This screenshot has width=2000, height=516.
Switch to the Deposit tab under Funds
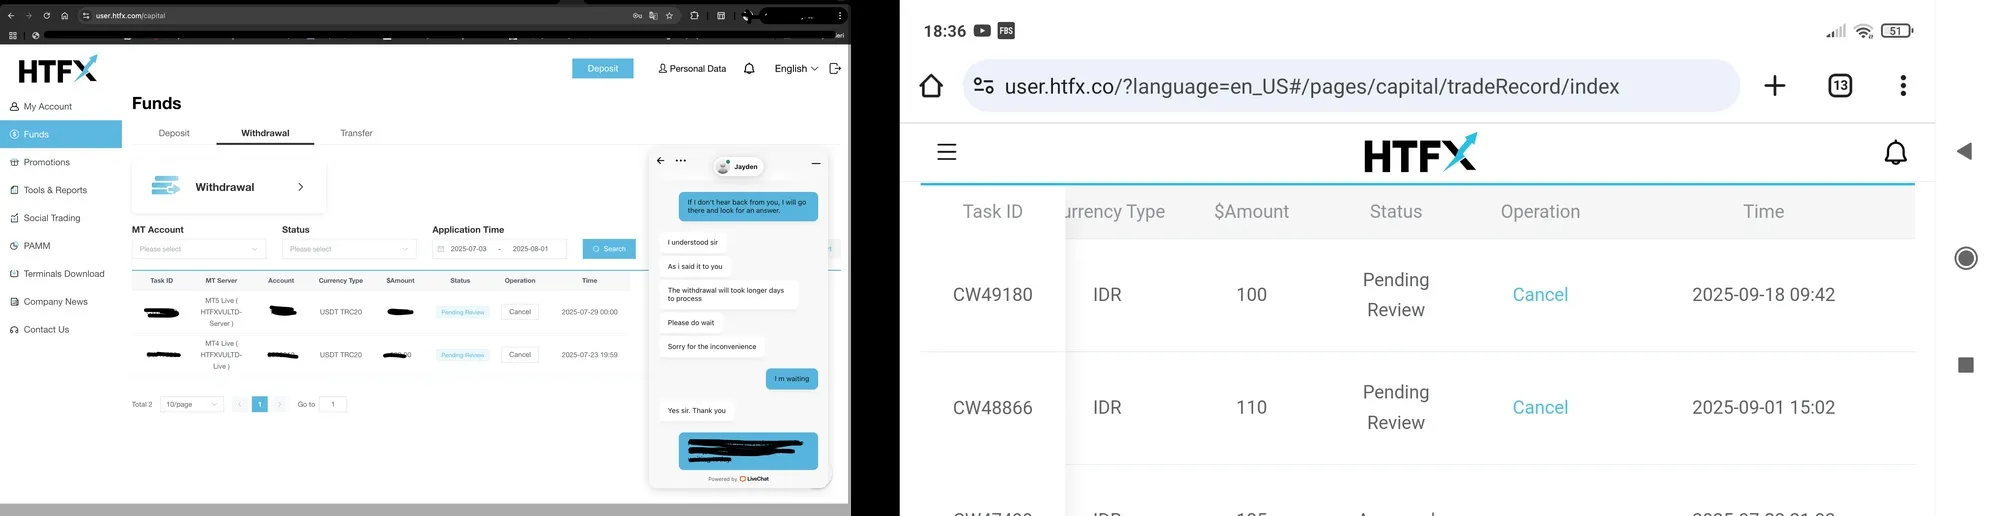(174, 133)
